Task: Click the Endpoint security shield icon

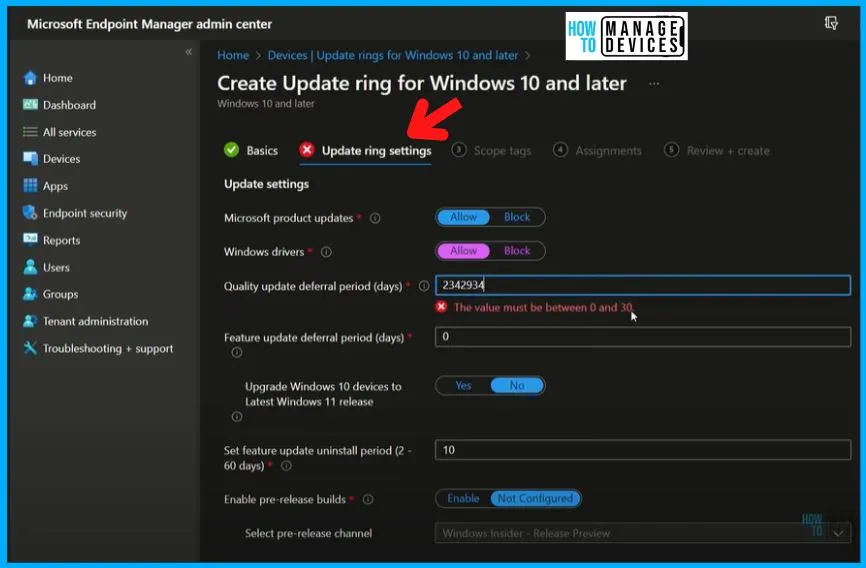Action: click(30, 213)
